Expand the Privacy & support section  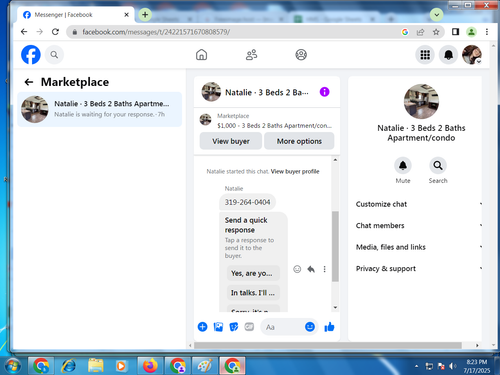point(419,268)
